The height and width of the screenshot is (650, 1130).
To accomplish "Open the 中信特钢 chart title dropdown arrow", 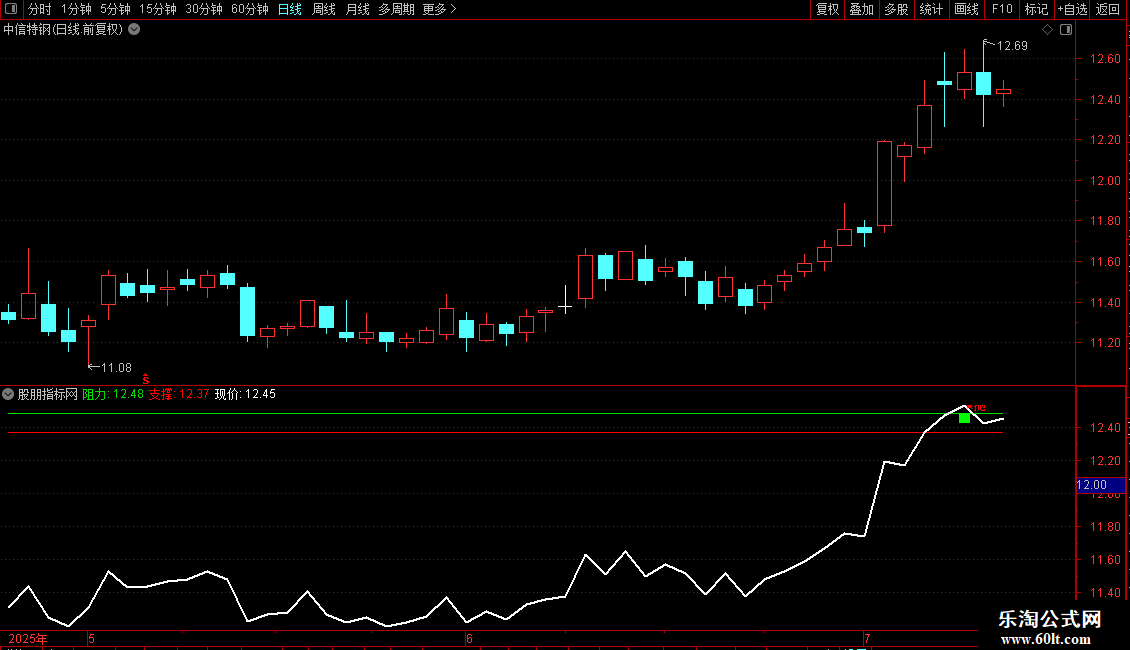I will [134, 30].
